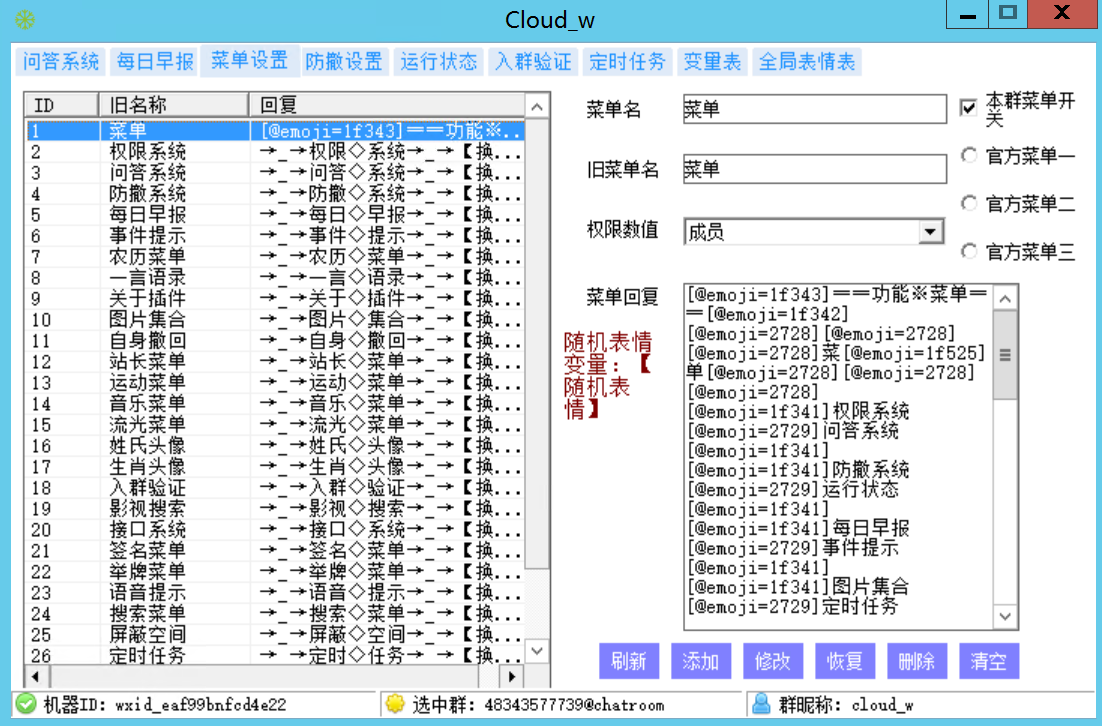Select the 权限系统 row in the list

click(x=147, y=152)
